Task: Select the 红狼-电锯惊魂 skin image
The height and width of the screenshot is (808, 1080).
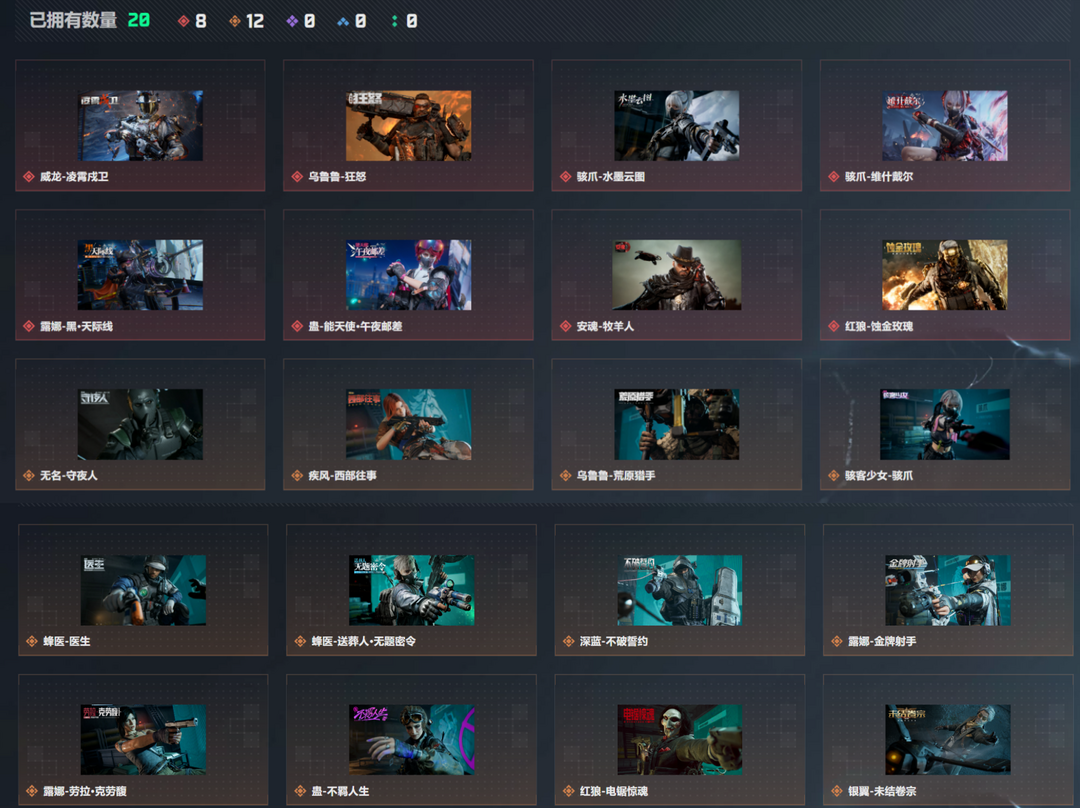Action: pyautogui.click(x=680, y=740)
